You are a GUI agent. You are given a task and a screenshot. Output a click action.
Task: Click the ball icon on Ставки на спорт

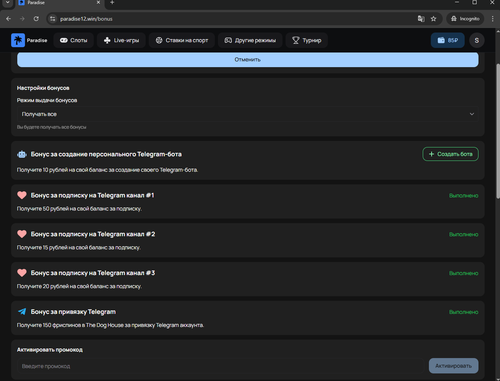coord(159,40)
